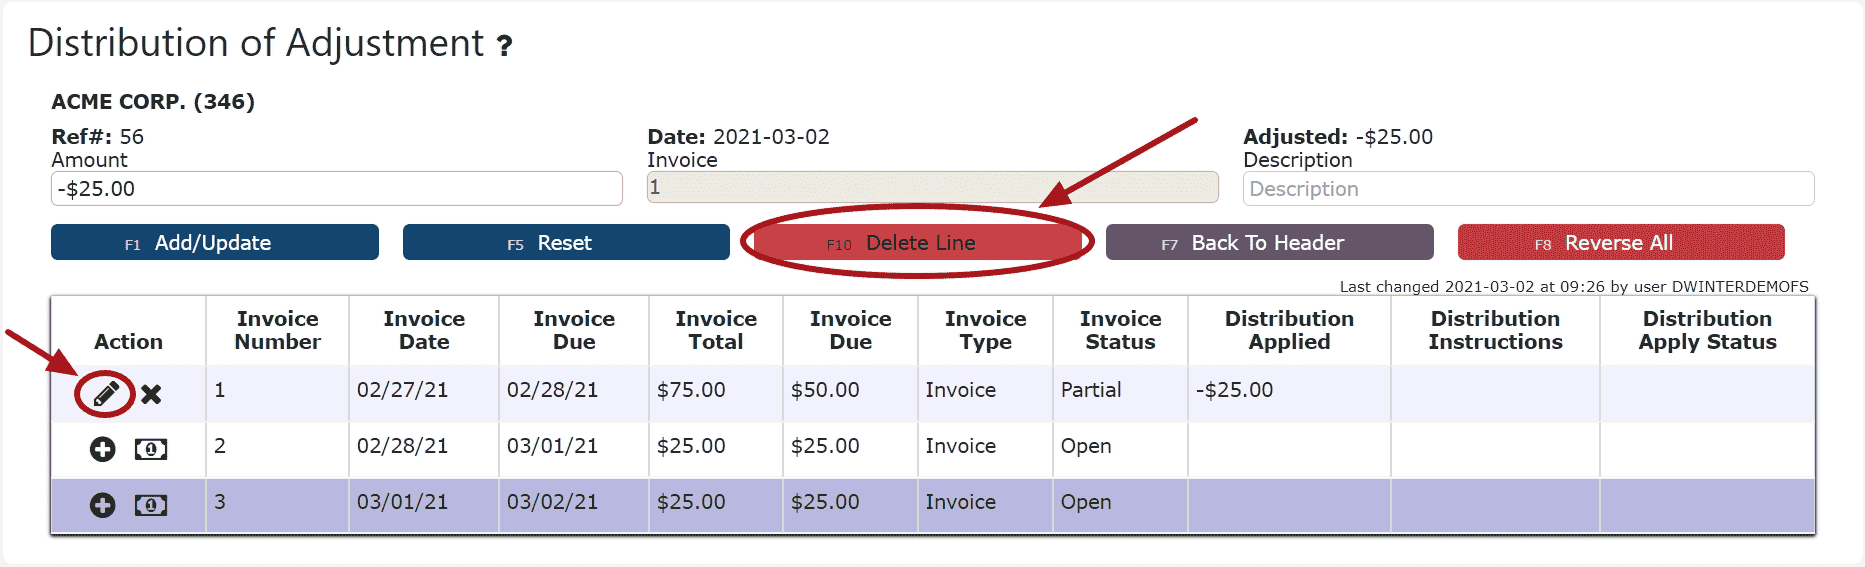Select the Invoice Number column header
The image size is (1865, 567).
278,330
